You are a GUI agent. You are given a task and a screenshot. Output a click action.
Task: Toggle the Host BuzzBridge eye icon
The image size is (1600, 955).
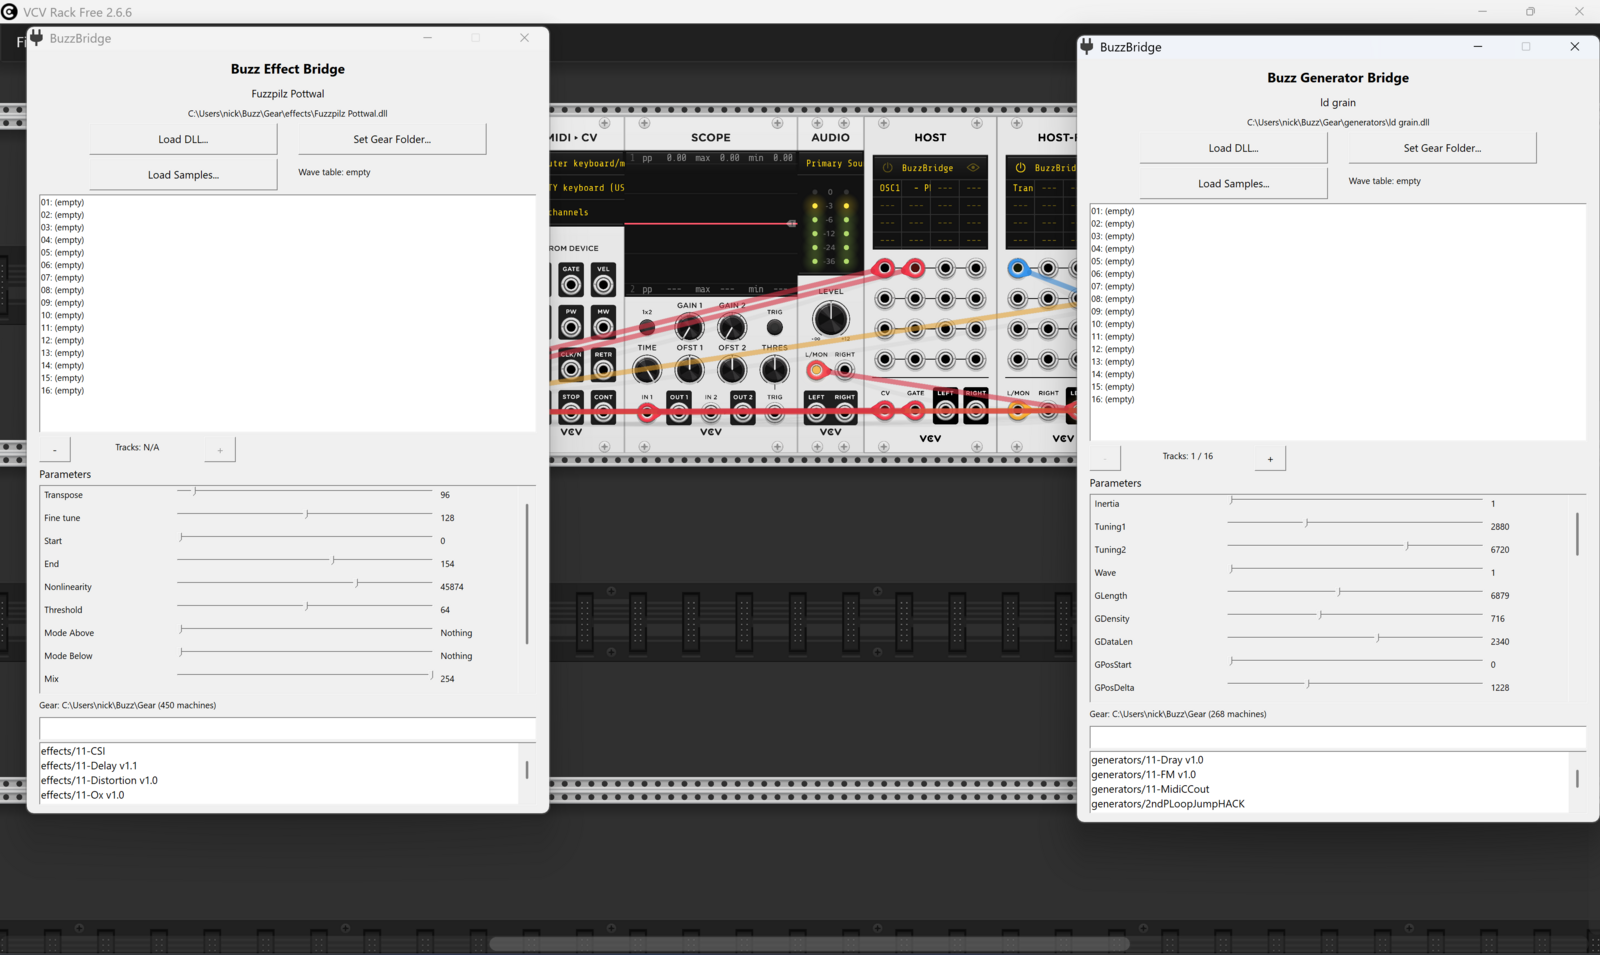click(973, 168)
